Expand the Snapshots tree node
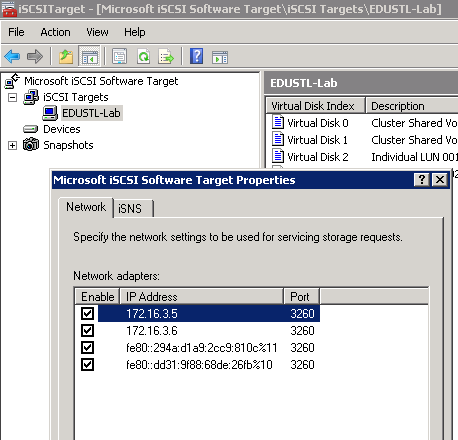Screen dimensions: 458x440 [x=12, y=145]
